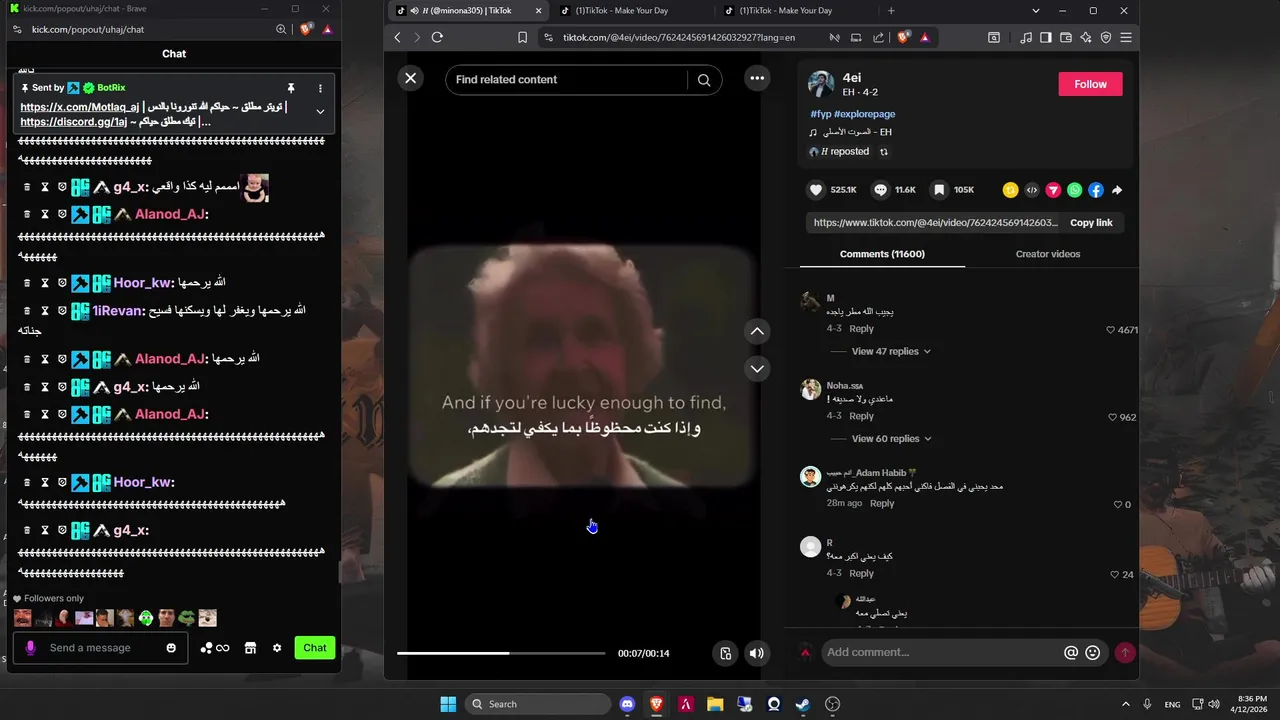Go to next video with down arrow

tap(757, 369)
